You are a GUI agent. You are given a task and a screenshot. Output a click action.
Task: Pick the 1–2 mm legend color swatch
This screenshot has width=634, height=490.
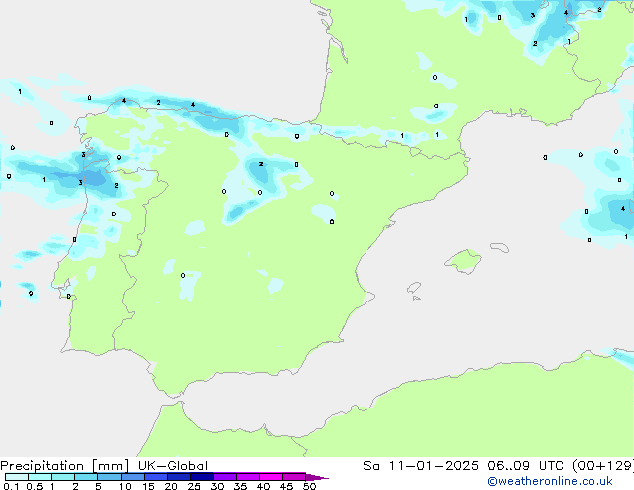click(x=63, y=477)
